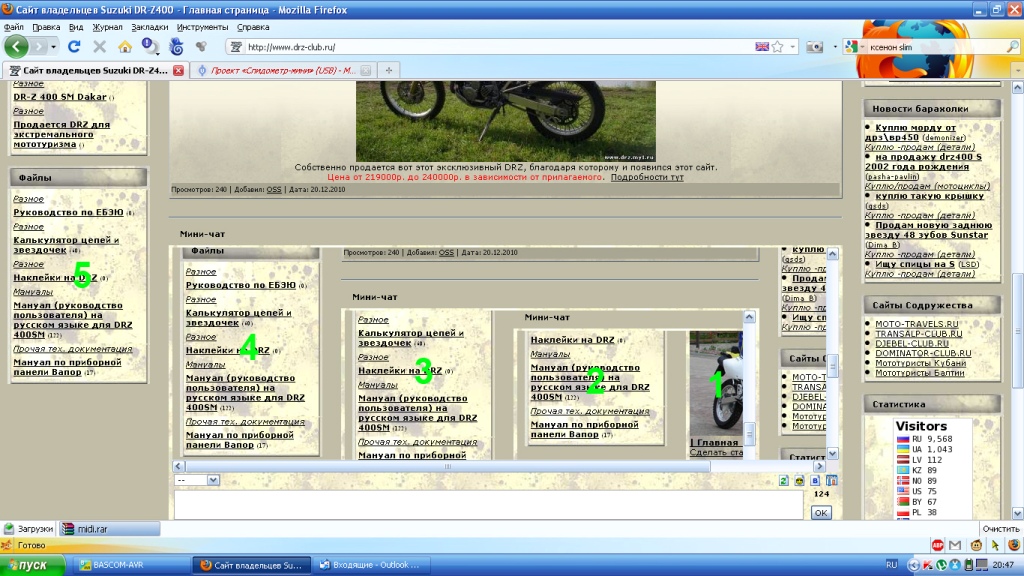Screen dimensions: 1024x576
Task: Click the Forward navigation arrow
Action: coord(39,46)
